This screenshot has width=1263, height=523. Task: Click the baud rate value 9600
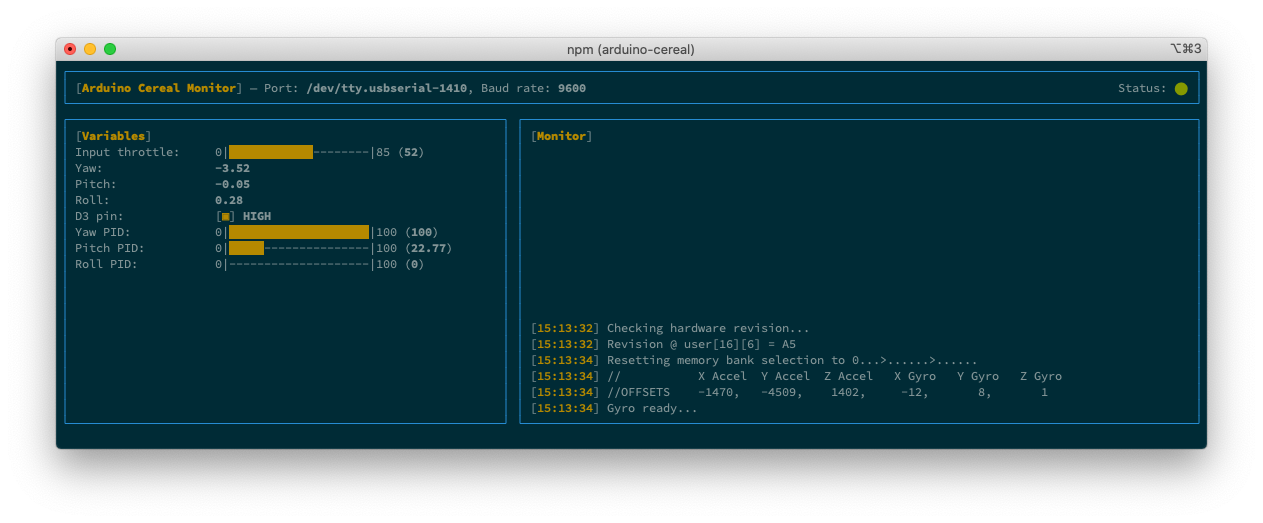(572, 88)
